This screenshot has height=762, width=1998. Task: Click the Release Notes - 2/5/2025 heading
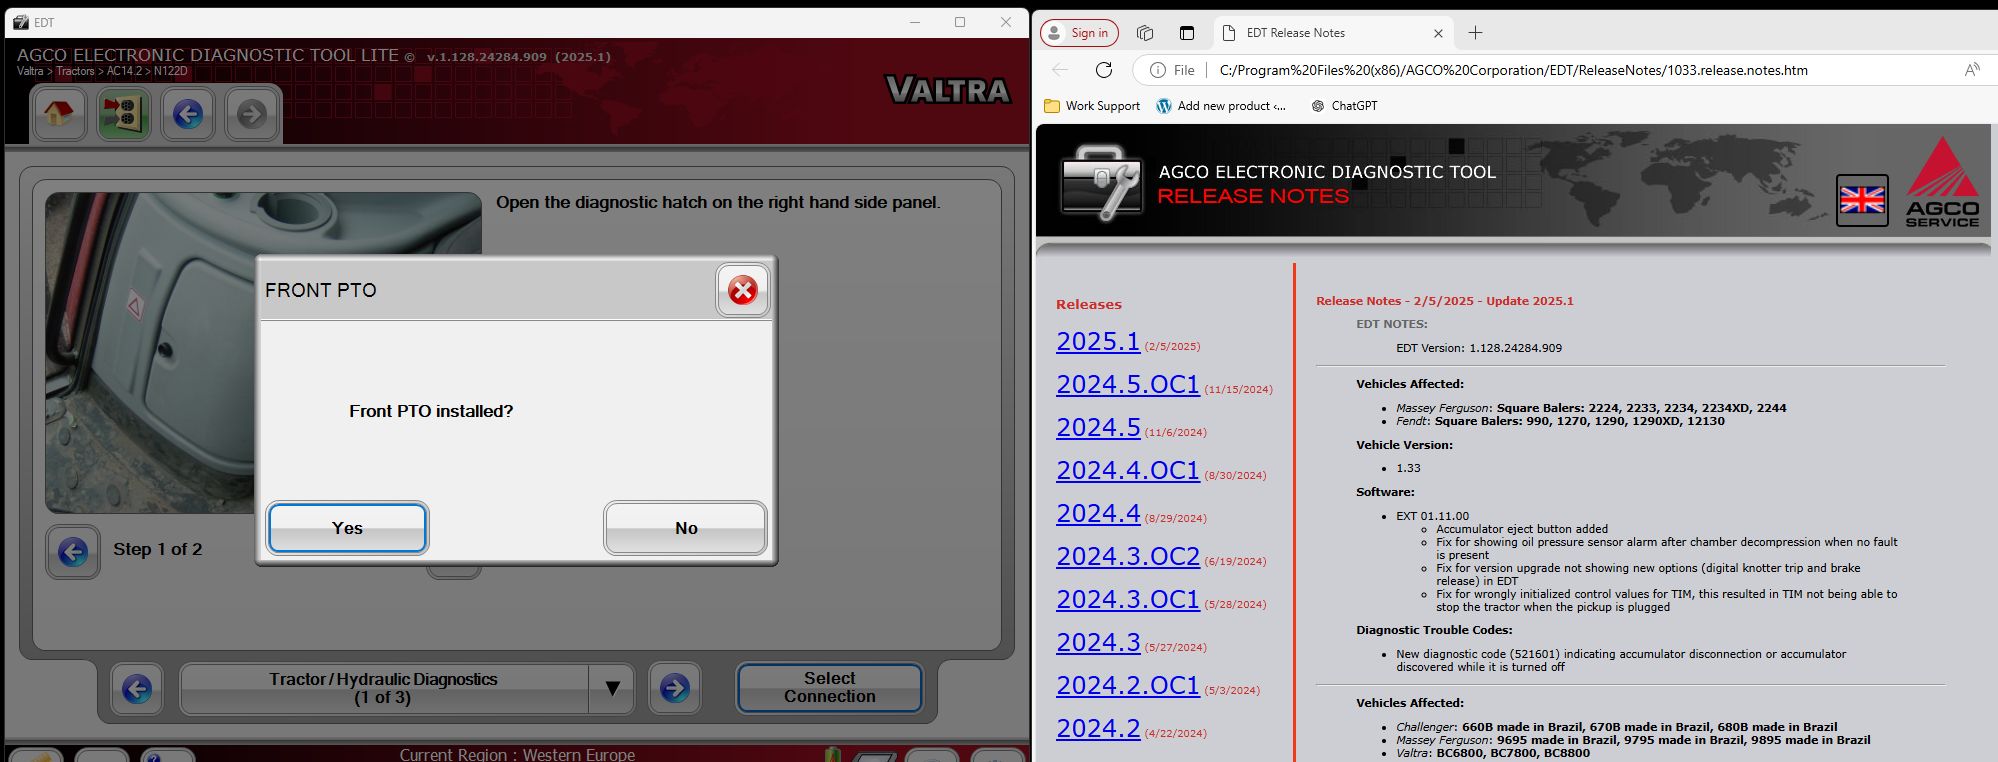(1445, 301)
